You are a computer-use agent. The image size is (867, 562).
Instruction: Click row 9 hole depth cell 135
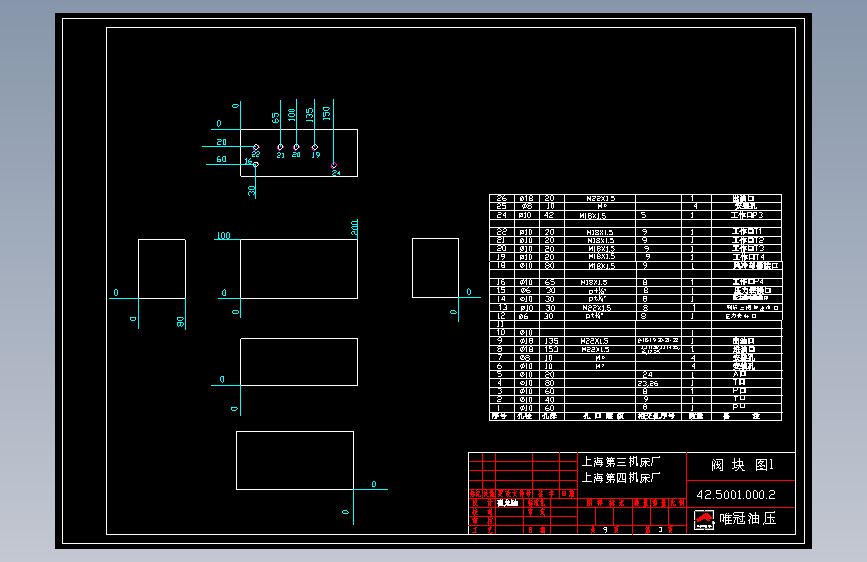(551, 341)
